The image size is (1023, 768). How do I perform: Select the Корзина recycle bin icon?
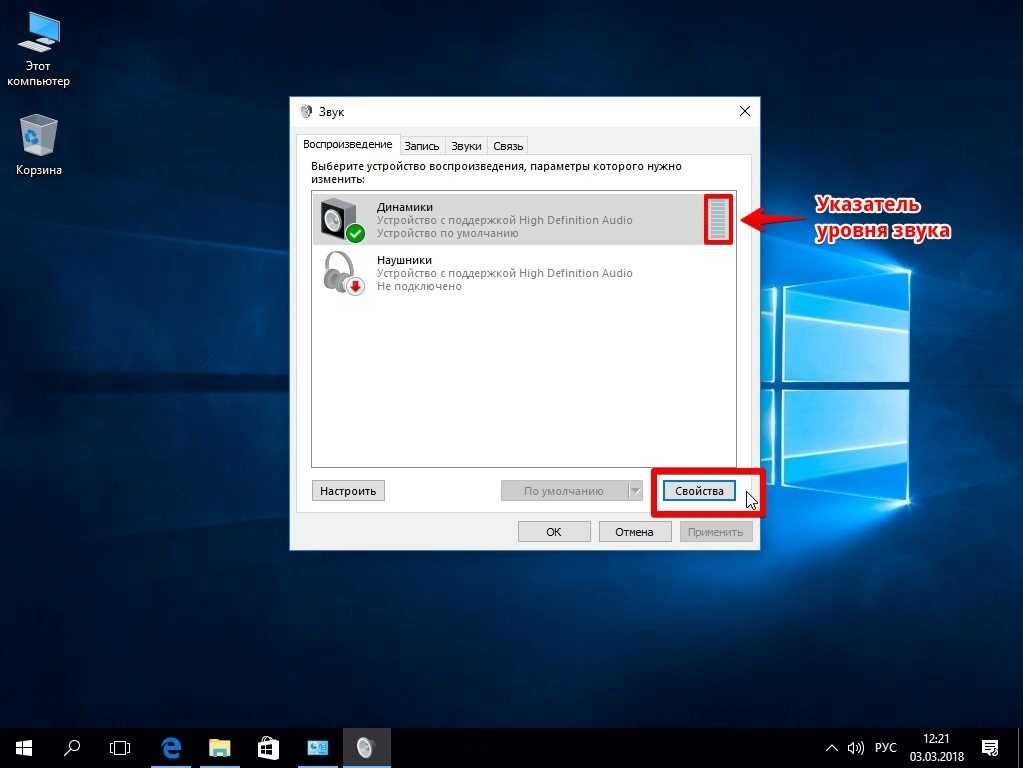coord(38,144)
